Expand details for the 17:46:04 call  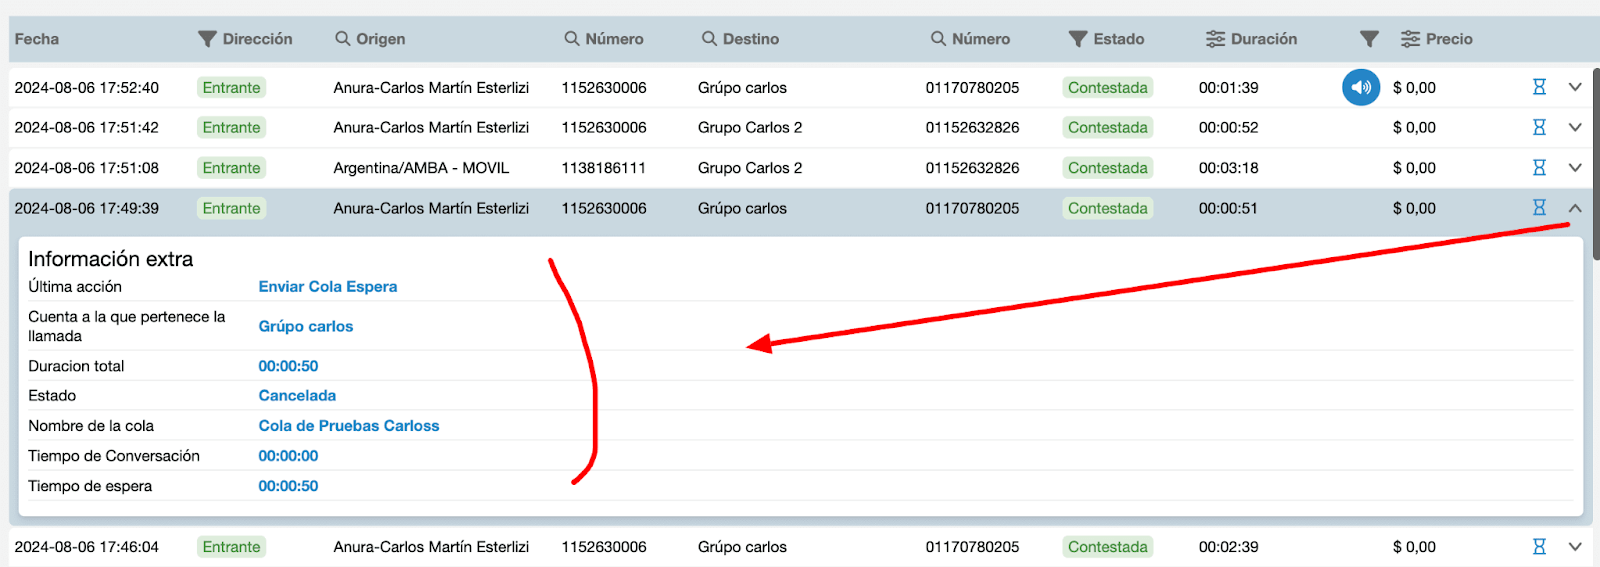pyautogui.click(x=1575, y=547)
